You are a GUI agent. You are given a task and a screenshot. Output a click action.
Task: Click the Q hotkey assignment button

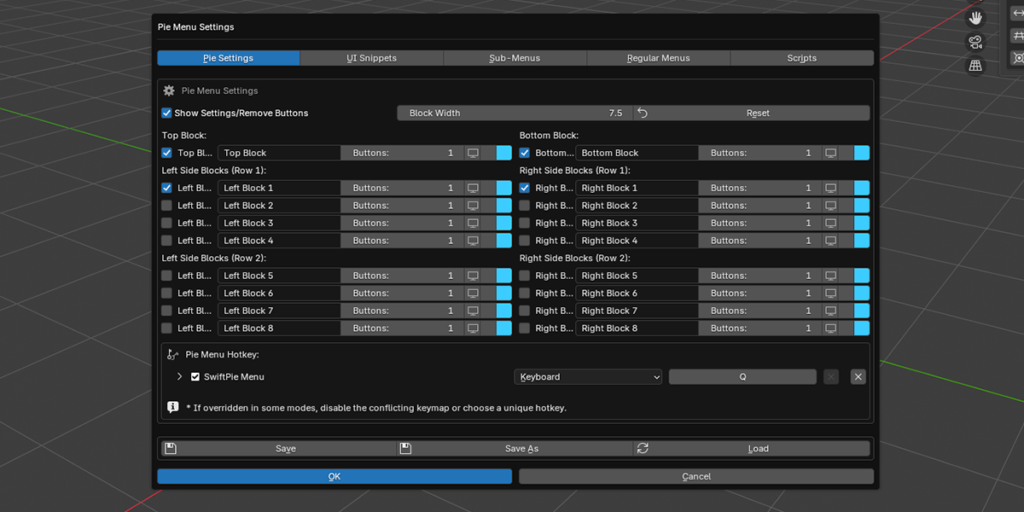point(743,377)
